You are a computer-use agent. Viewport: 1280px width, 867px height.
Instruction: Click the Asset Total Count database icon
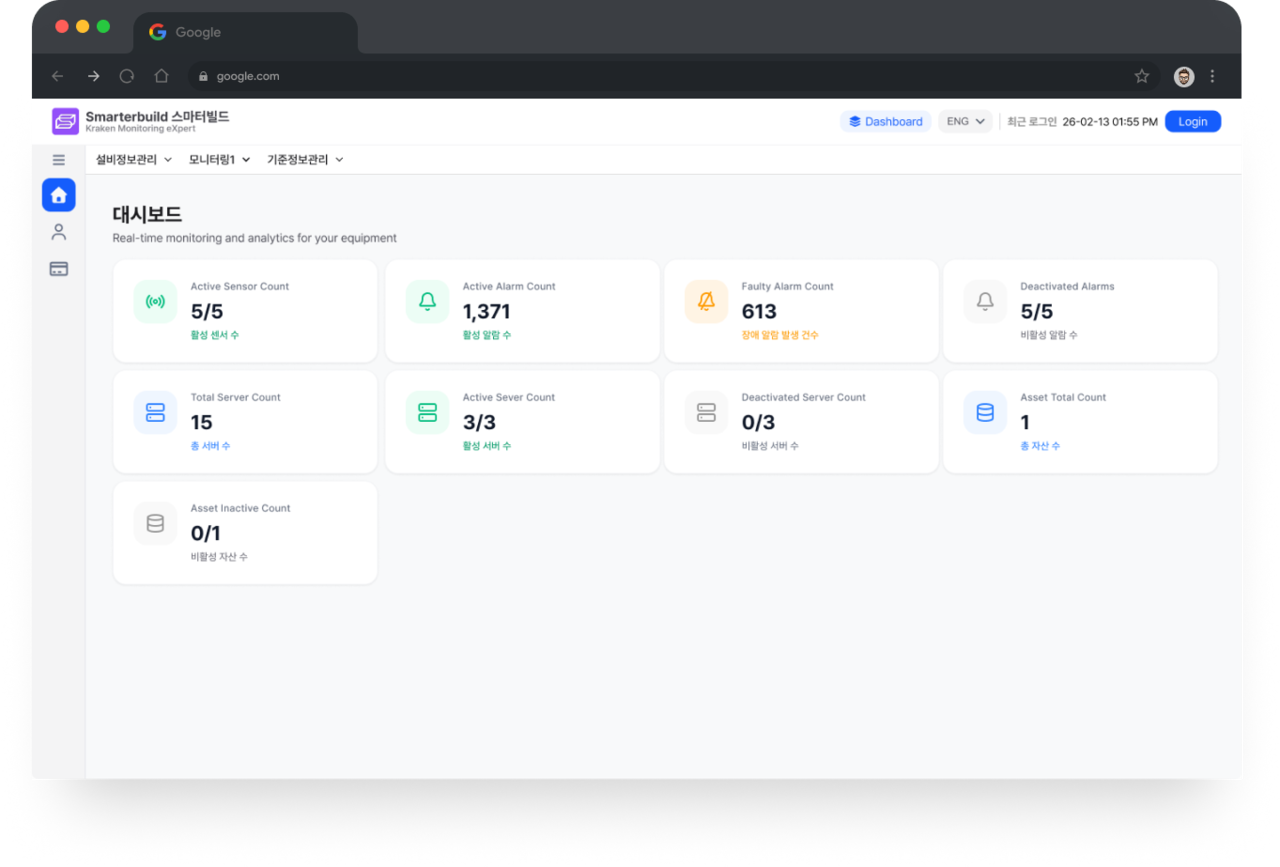point(985,413)
